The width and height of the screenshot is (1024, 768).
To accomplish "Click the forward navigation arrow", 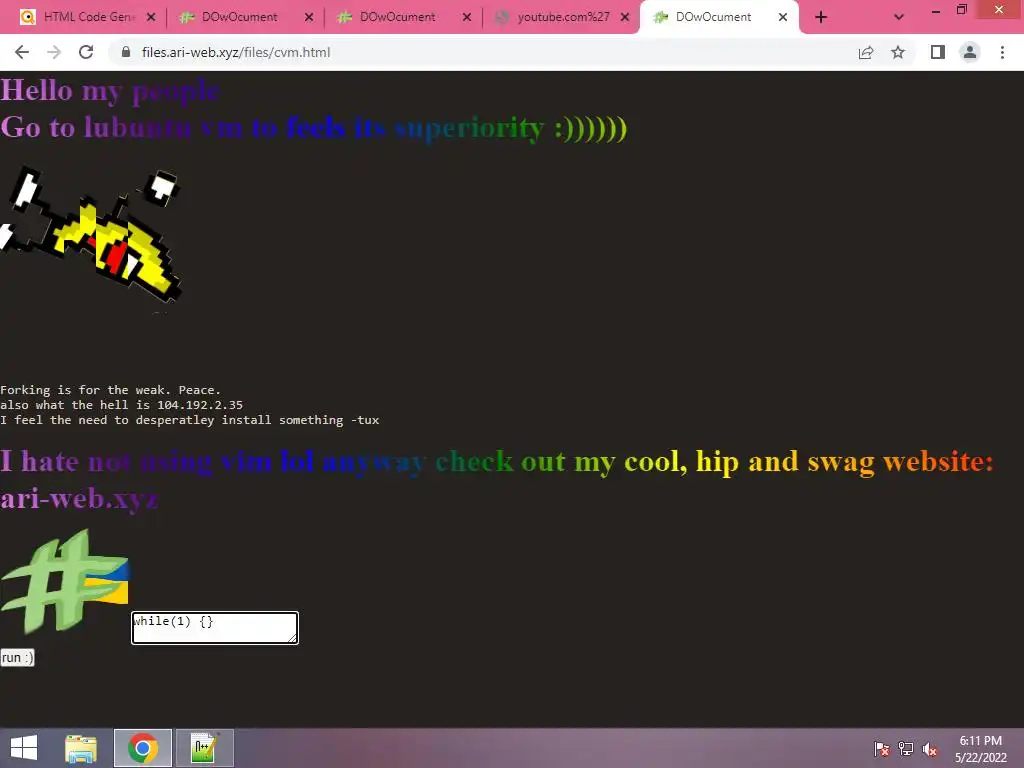I will pyautogui.click(x=54, y=52).
